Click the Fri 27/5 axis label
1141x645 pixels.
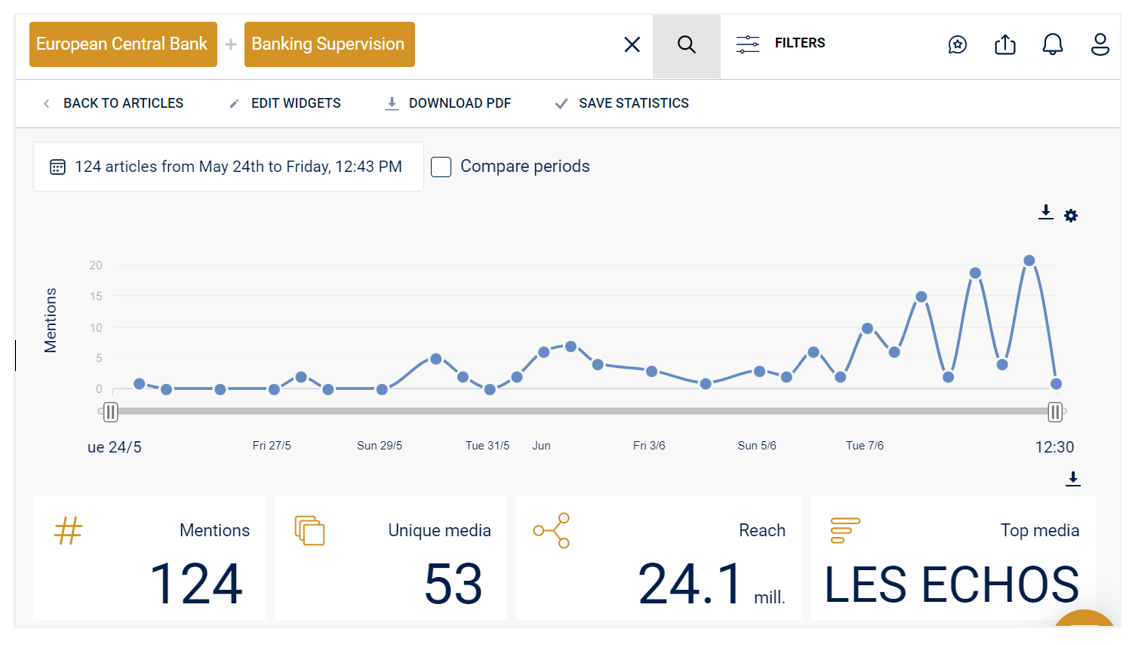pyautogui.click(x=271, y=446)
